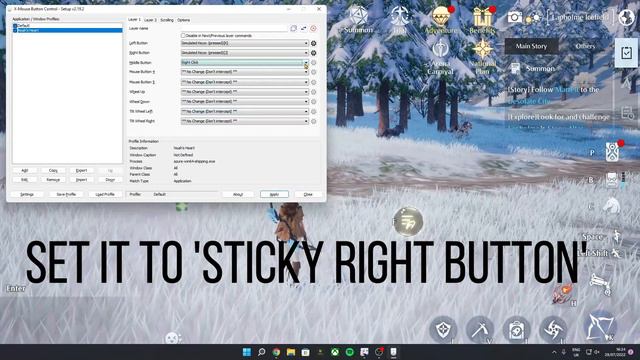Open the Wheel Up dropdown

(244, 92)
